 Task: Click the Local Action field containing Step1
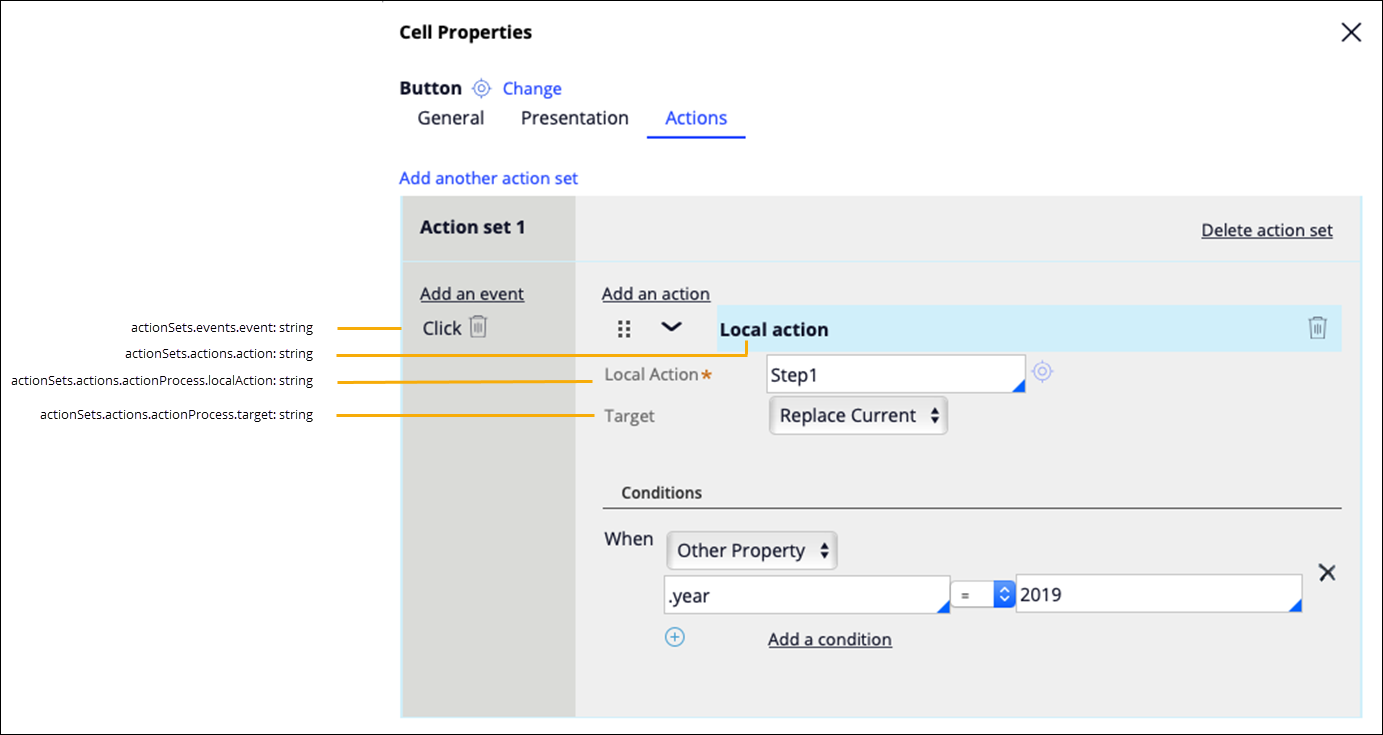click(895, 374)
